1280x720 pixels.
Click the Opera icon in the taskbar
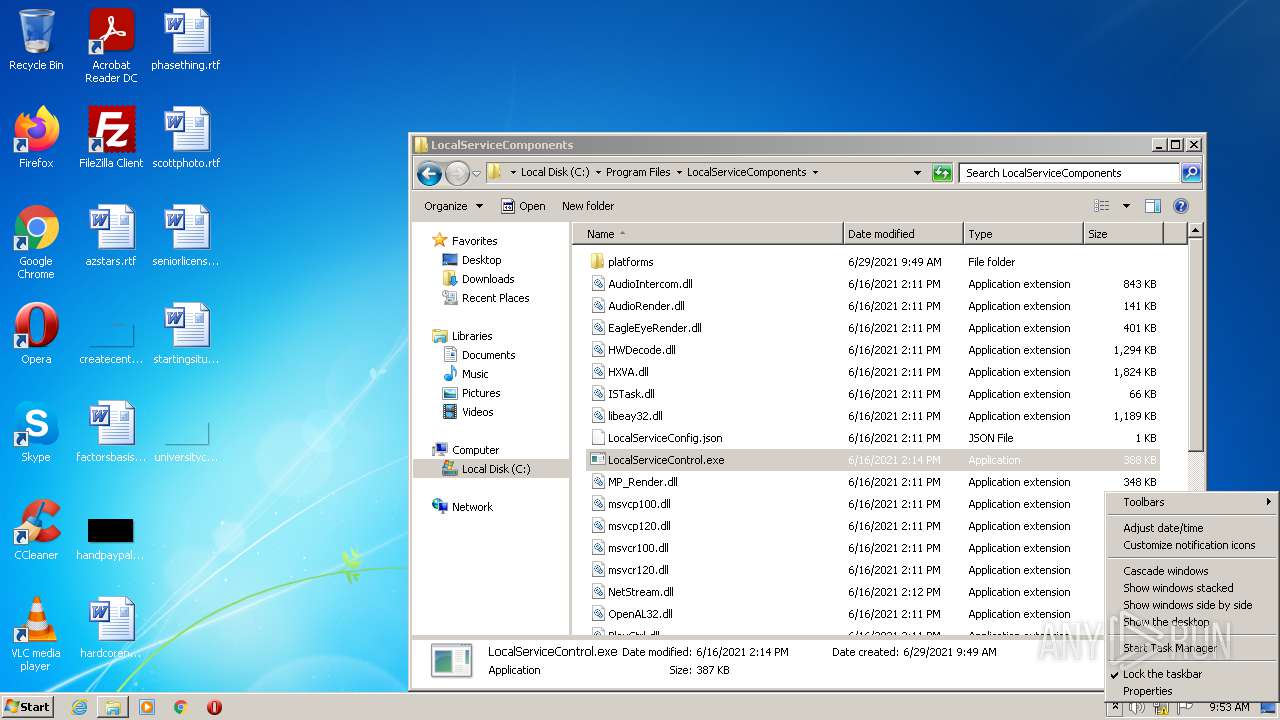coord(214,707)
